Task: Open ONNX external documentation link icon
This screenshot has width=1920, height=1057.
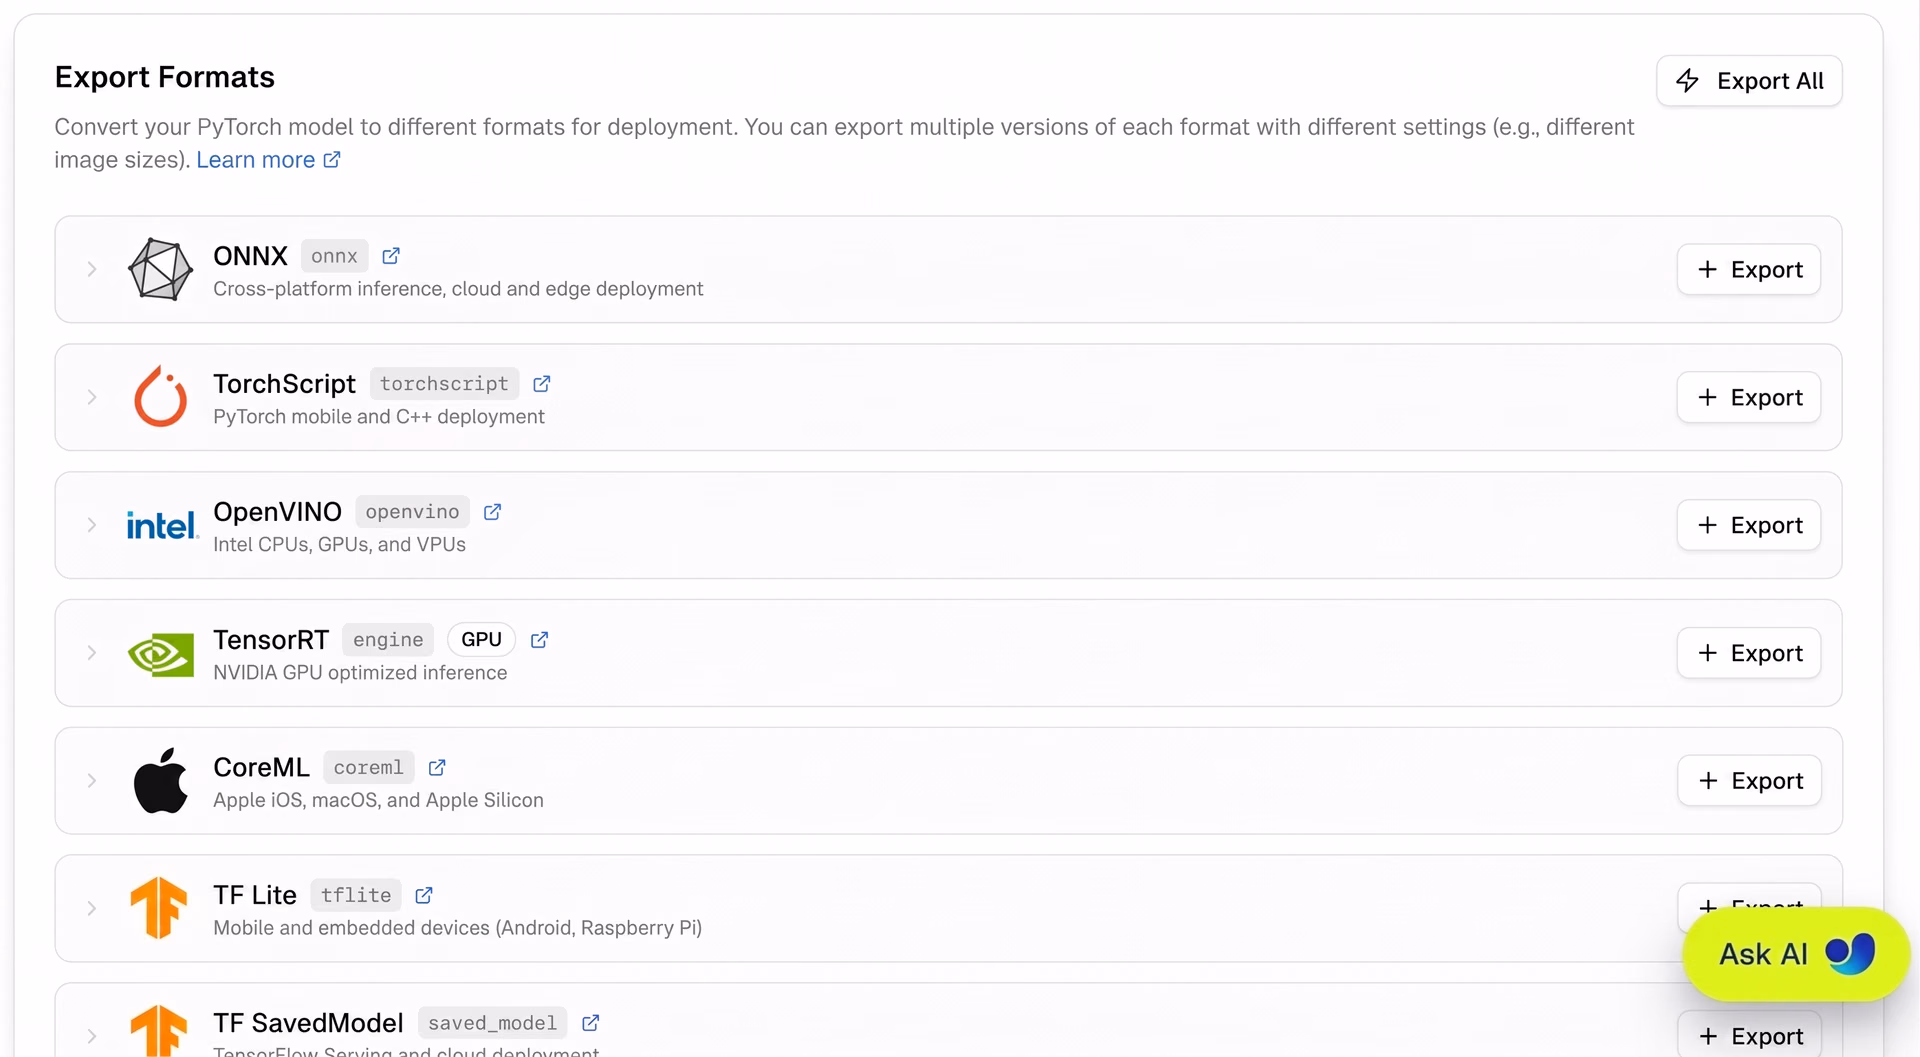Action: [x=391, y=256]
